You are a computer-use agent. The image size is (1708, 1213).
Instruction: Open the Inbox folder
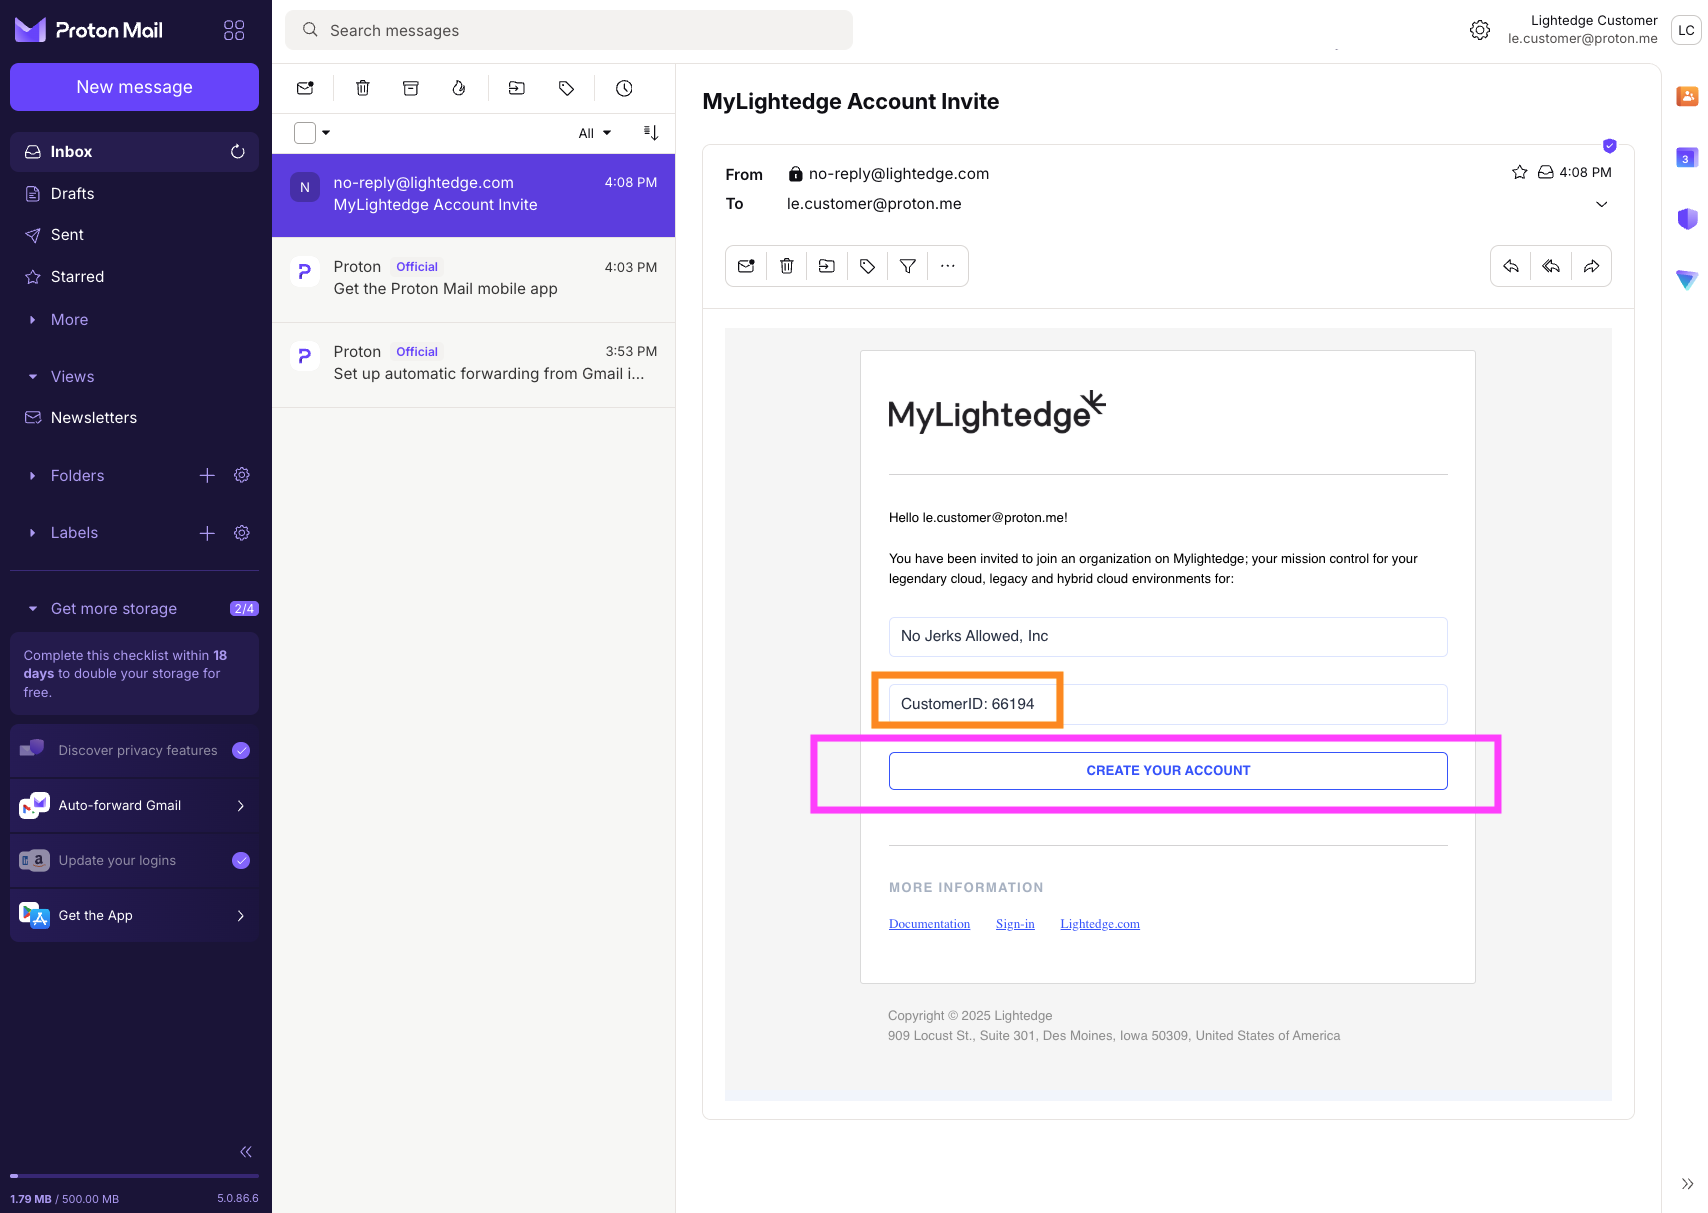tap(134, 152)
